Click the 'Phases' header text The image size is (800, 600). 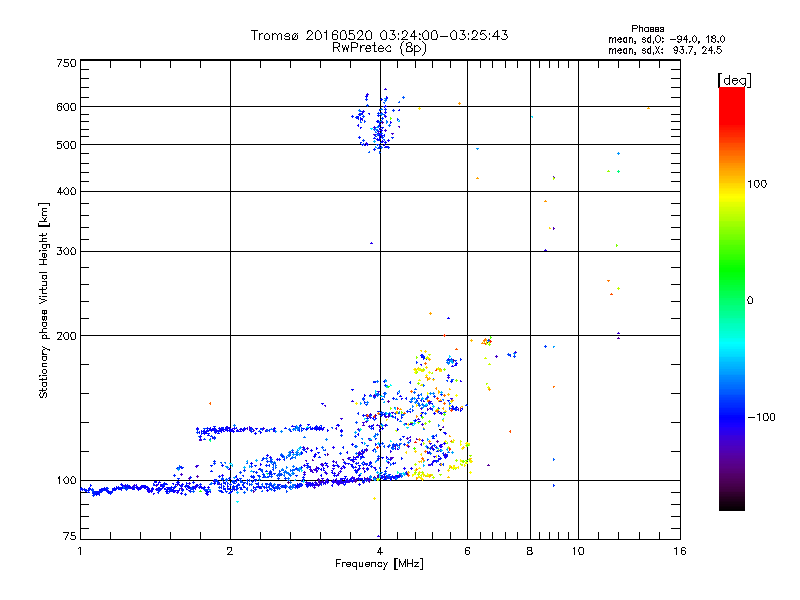click(647, 29)
